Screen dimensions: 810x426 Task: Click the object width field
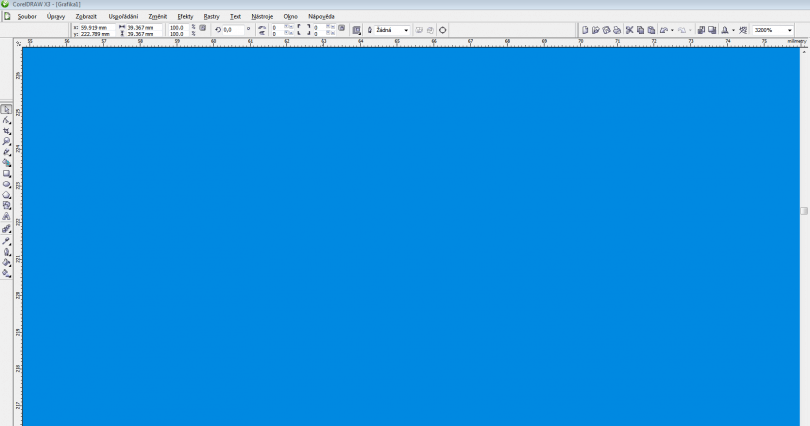144,27
